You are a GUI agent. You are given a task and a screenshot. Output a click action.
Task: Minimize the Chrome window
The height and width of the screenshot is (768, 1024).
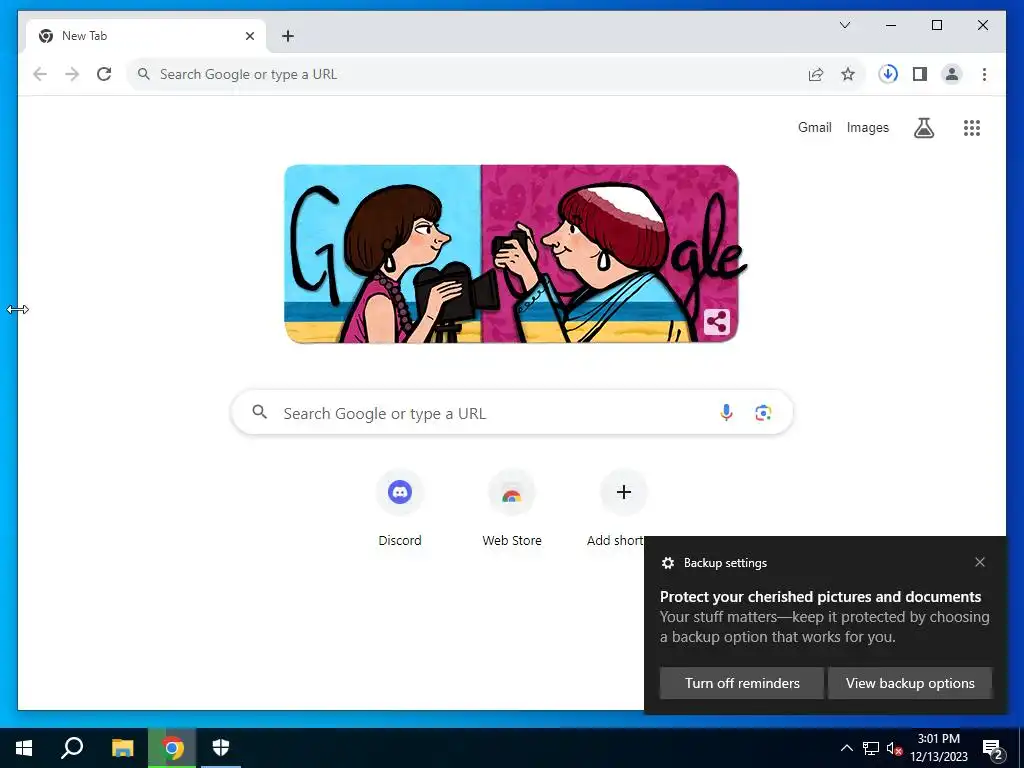point(891,25)
